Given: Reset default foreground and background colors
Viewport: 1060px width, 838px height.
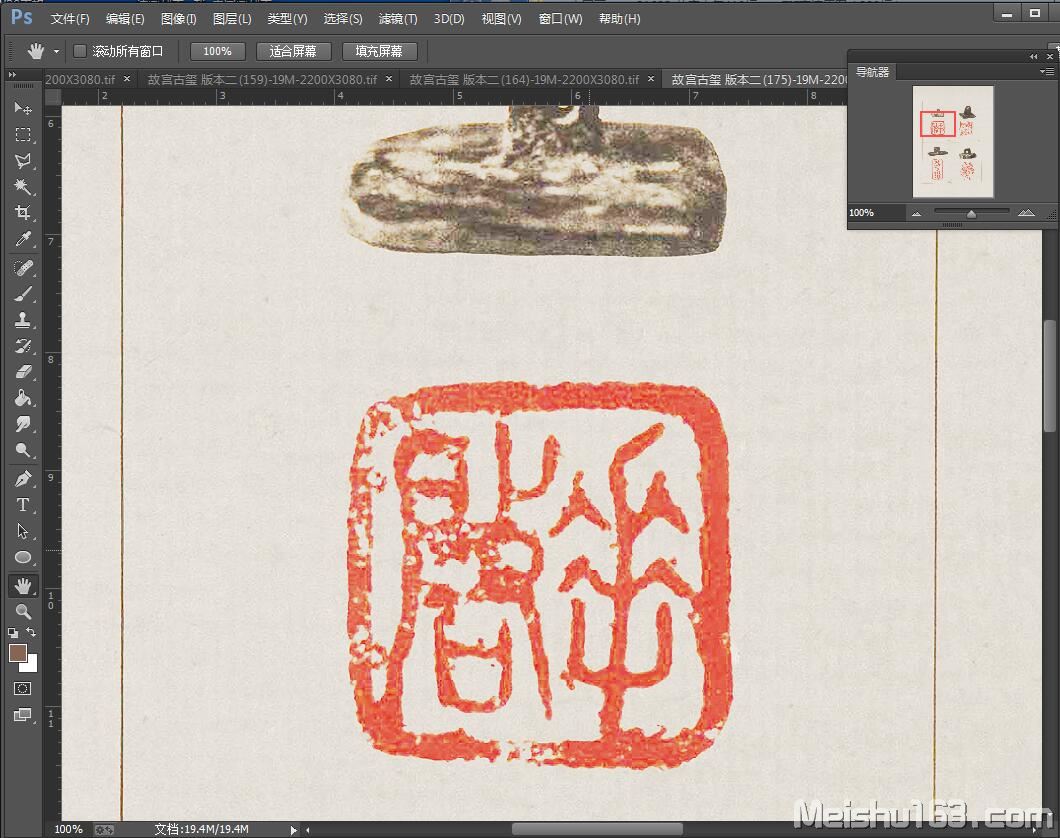Looking at the screenshot, I should tap(13, 633).
